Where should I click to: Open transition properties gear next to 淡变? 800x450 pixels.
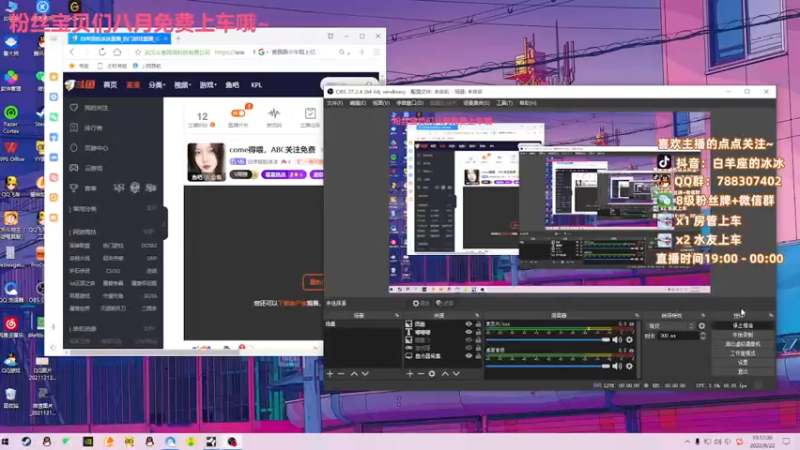(702, 326)
